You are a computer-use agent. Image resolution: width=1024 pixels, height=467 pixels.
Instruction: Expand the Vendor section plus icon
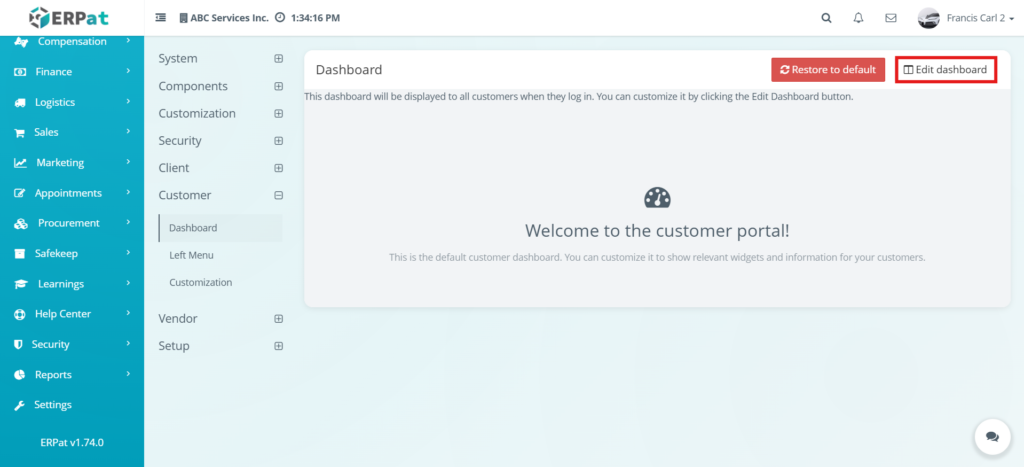coord(279,319)
